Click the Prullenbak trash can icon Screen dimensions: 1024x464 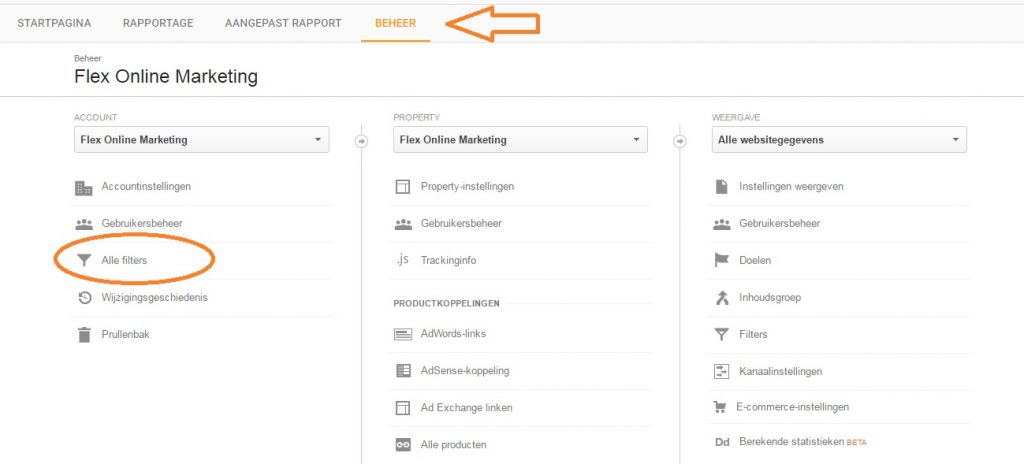click(x=84, y=335)
